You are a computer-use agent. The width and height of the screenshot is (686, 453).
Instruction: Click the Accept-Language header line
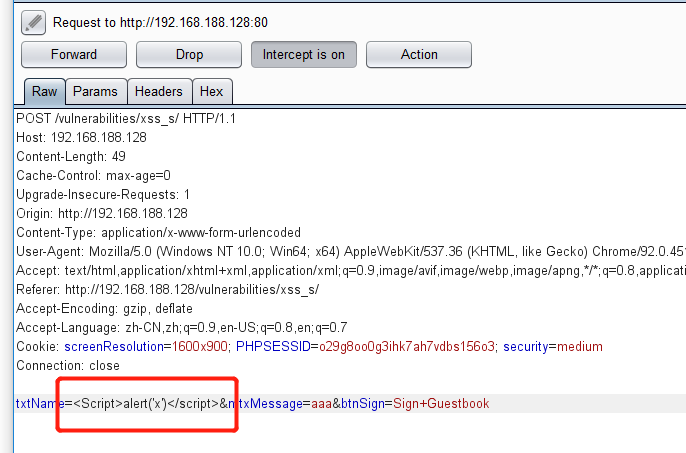182,327
